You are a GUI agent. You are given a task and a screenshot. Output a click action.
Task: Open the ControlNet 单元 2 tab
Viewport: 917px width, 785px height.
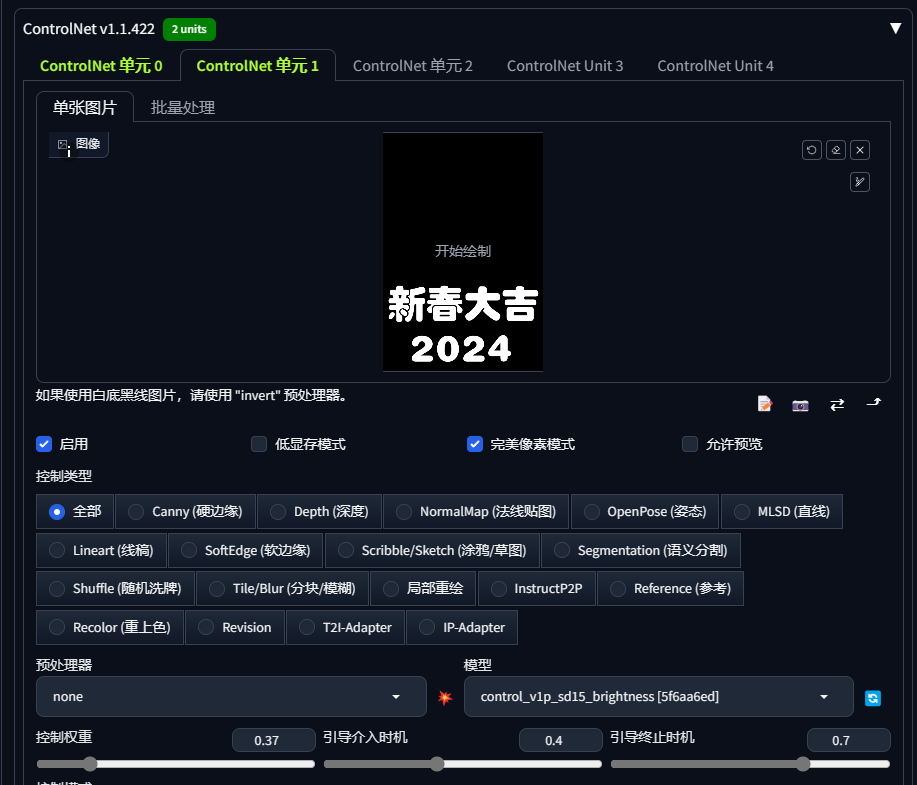[412, 66]
